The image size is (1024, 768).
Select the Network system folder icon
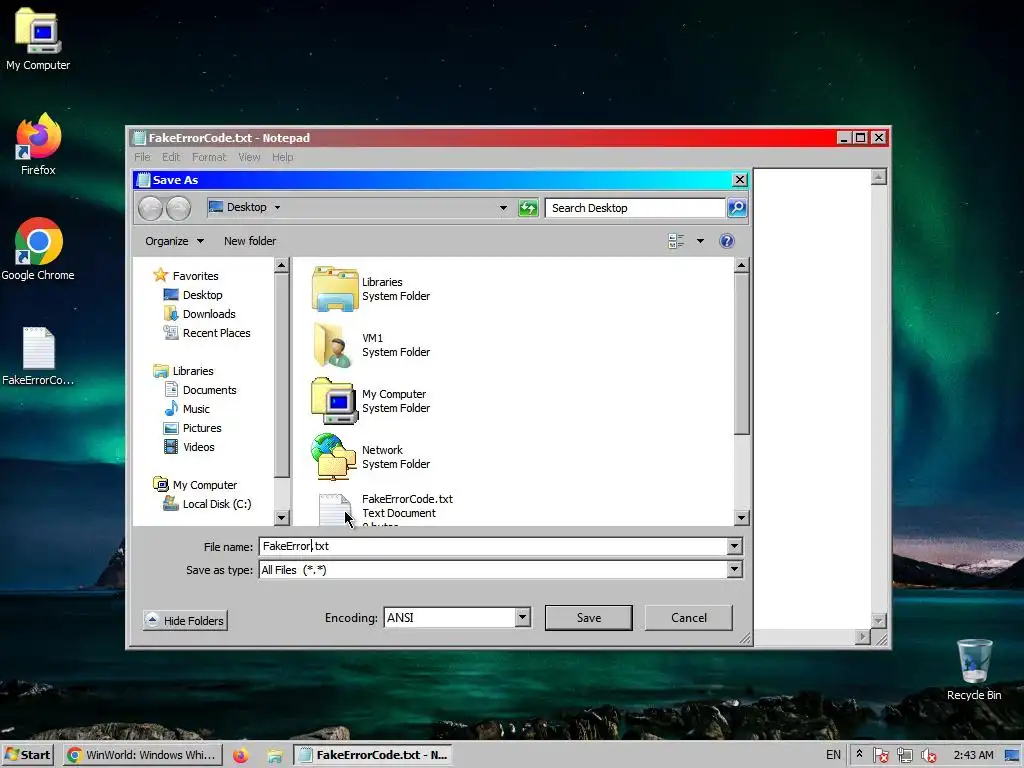click(334, 457)
